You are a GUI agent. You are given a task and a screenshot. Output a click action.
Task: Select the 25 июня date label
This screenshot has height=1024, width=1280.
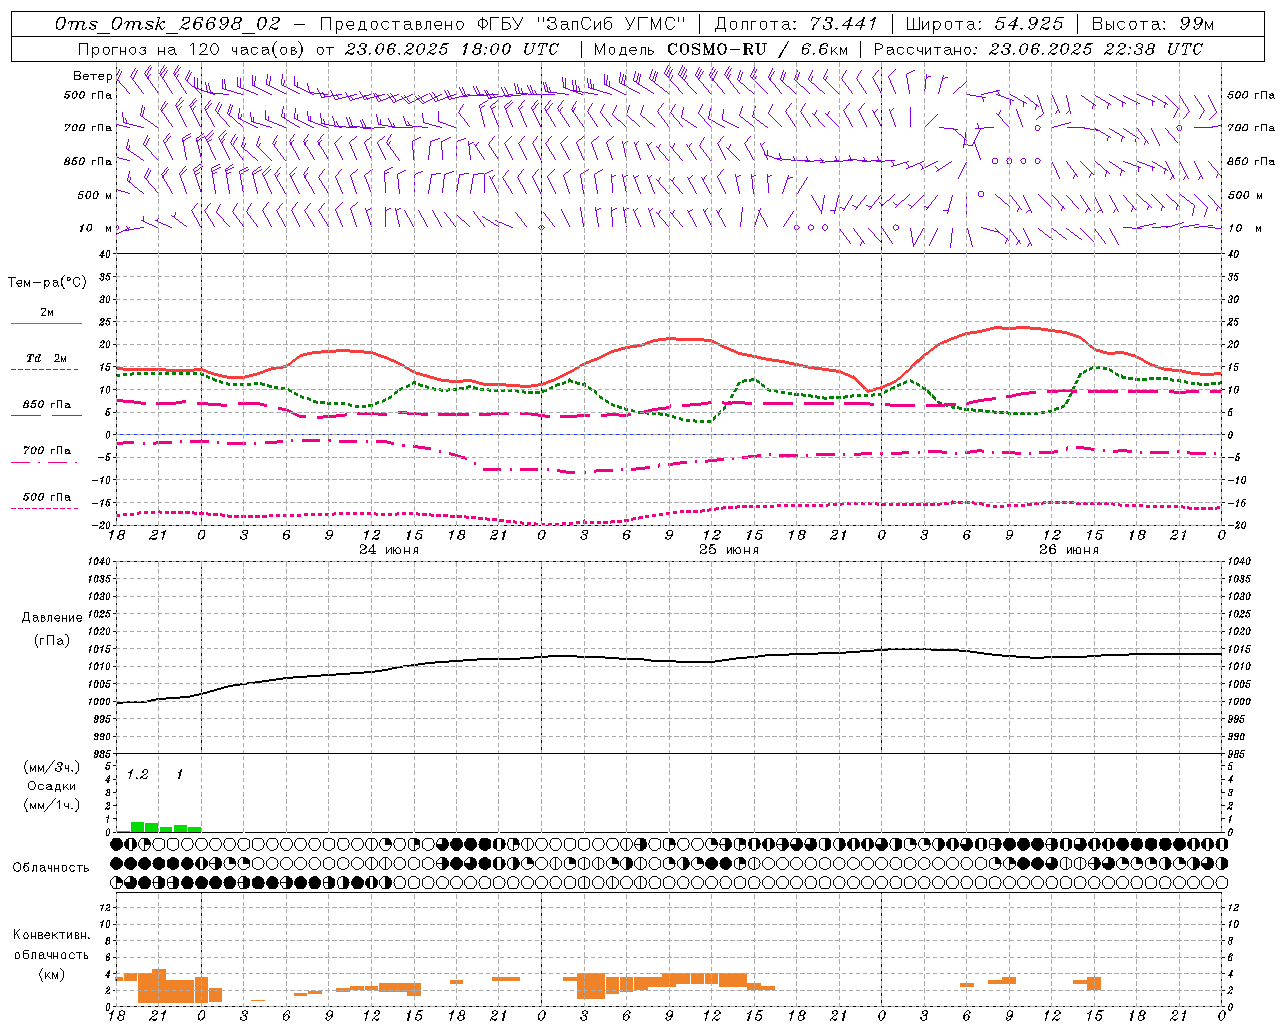pyautogui.click(x=729, y=550)
